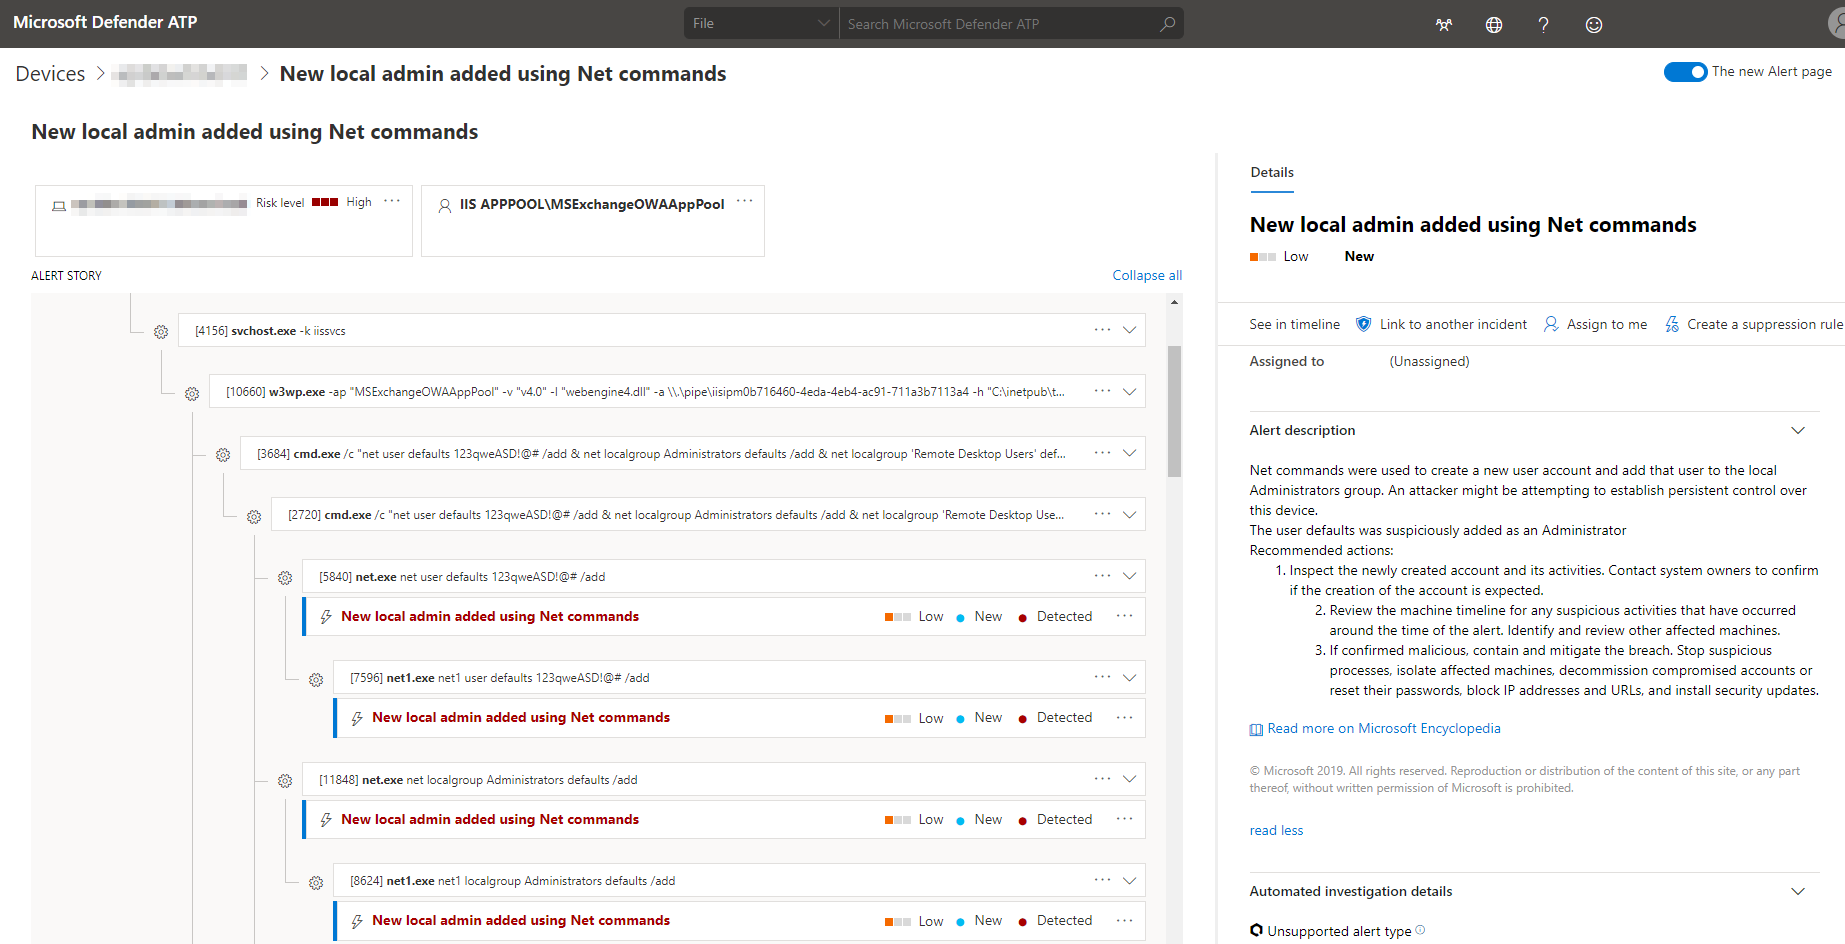Click the computer icon on the Risk level card
Image resolution: width=1845 pixels, height=944 pixels.
pyautogui.click(x=59, y=205)
